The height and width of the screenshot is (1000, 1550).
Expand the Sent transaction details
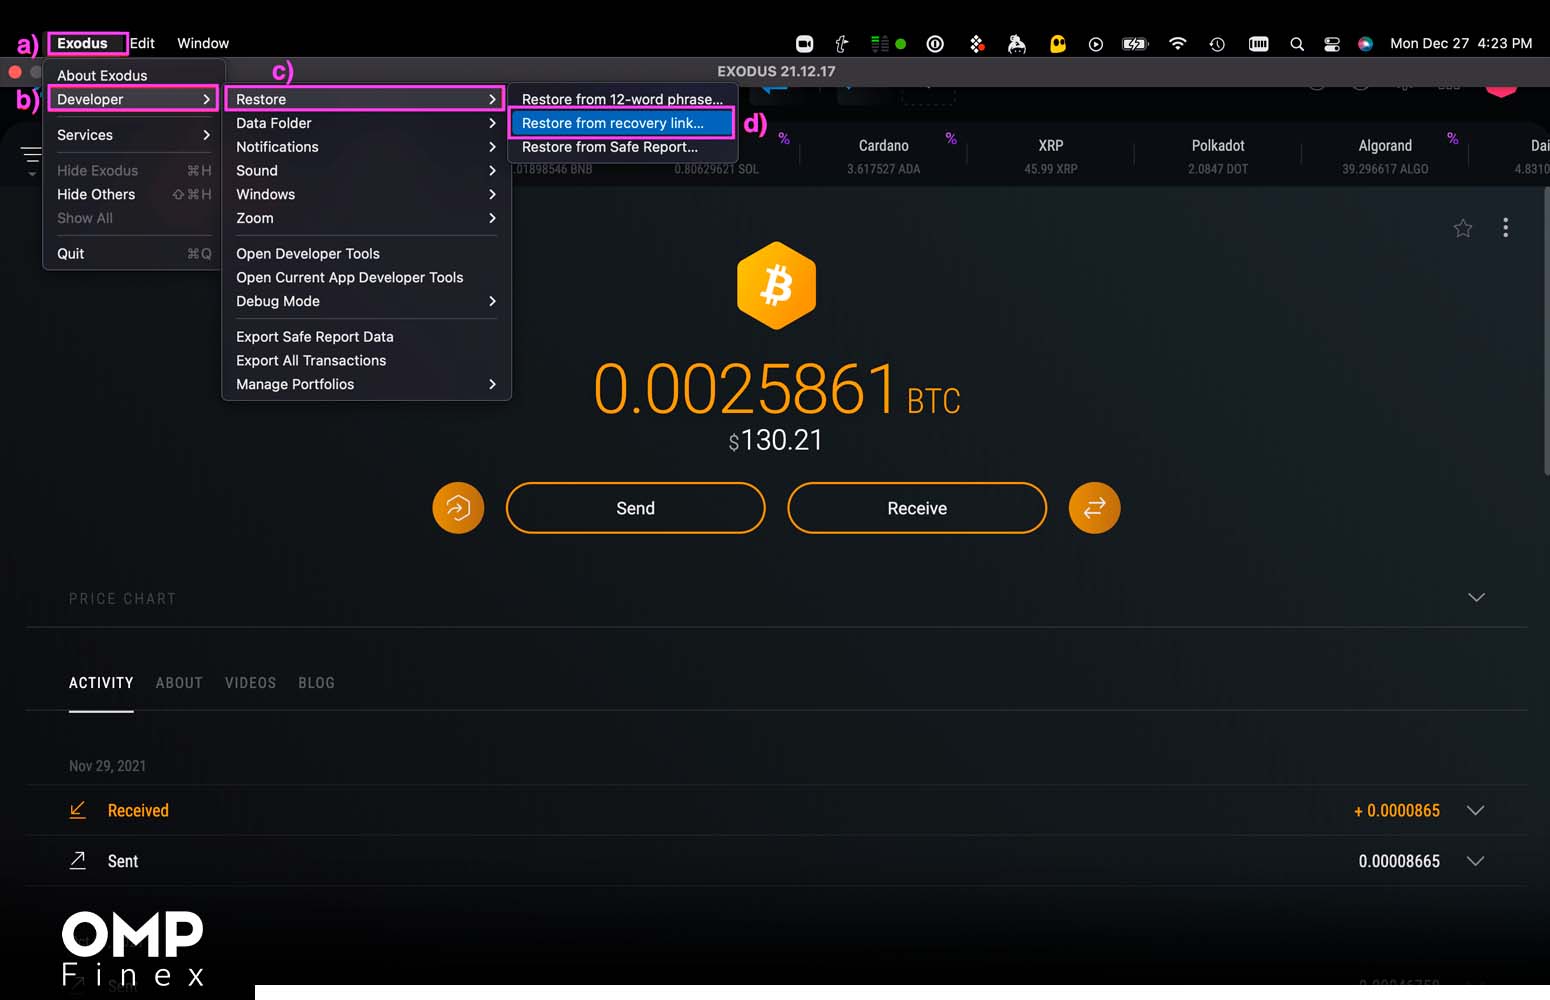[x=1475, y=861]
